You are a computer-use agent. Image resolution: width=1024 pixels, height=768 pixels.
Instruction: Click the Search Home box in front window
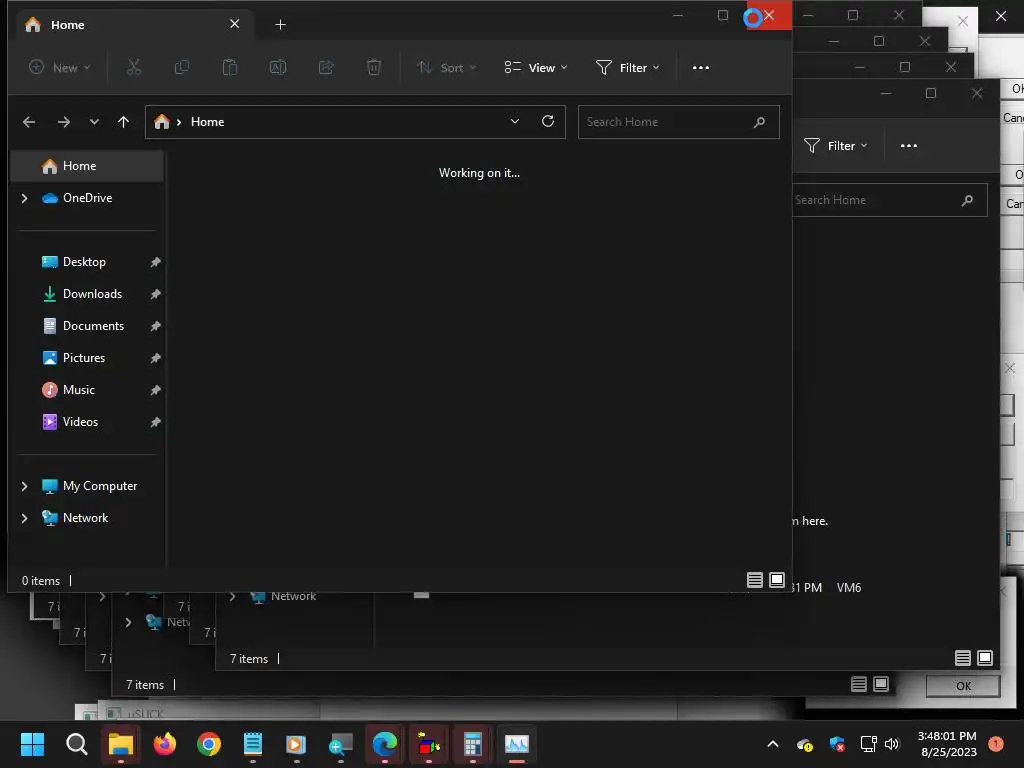[x=679, y=122]
